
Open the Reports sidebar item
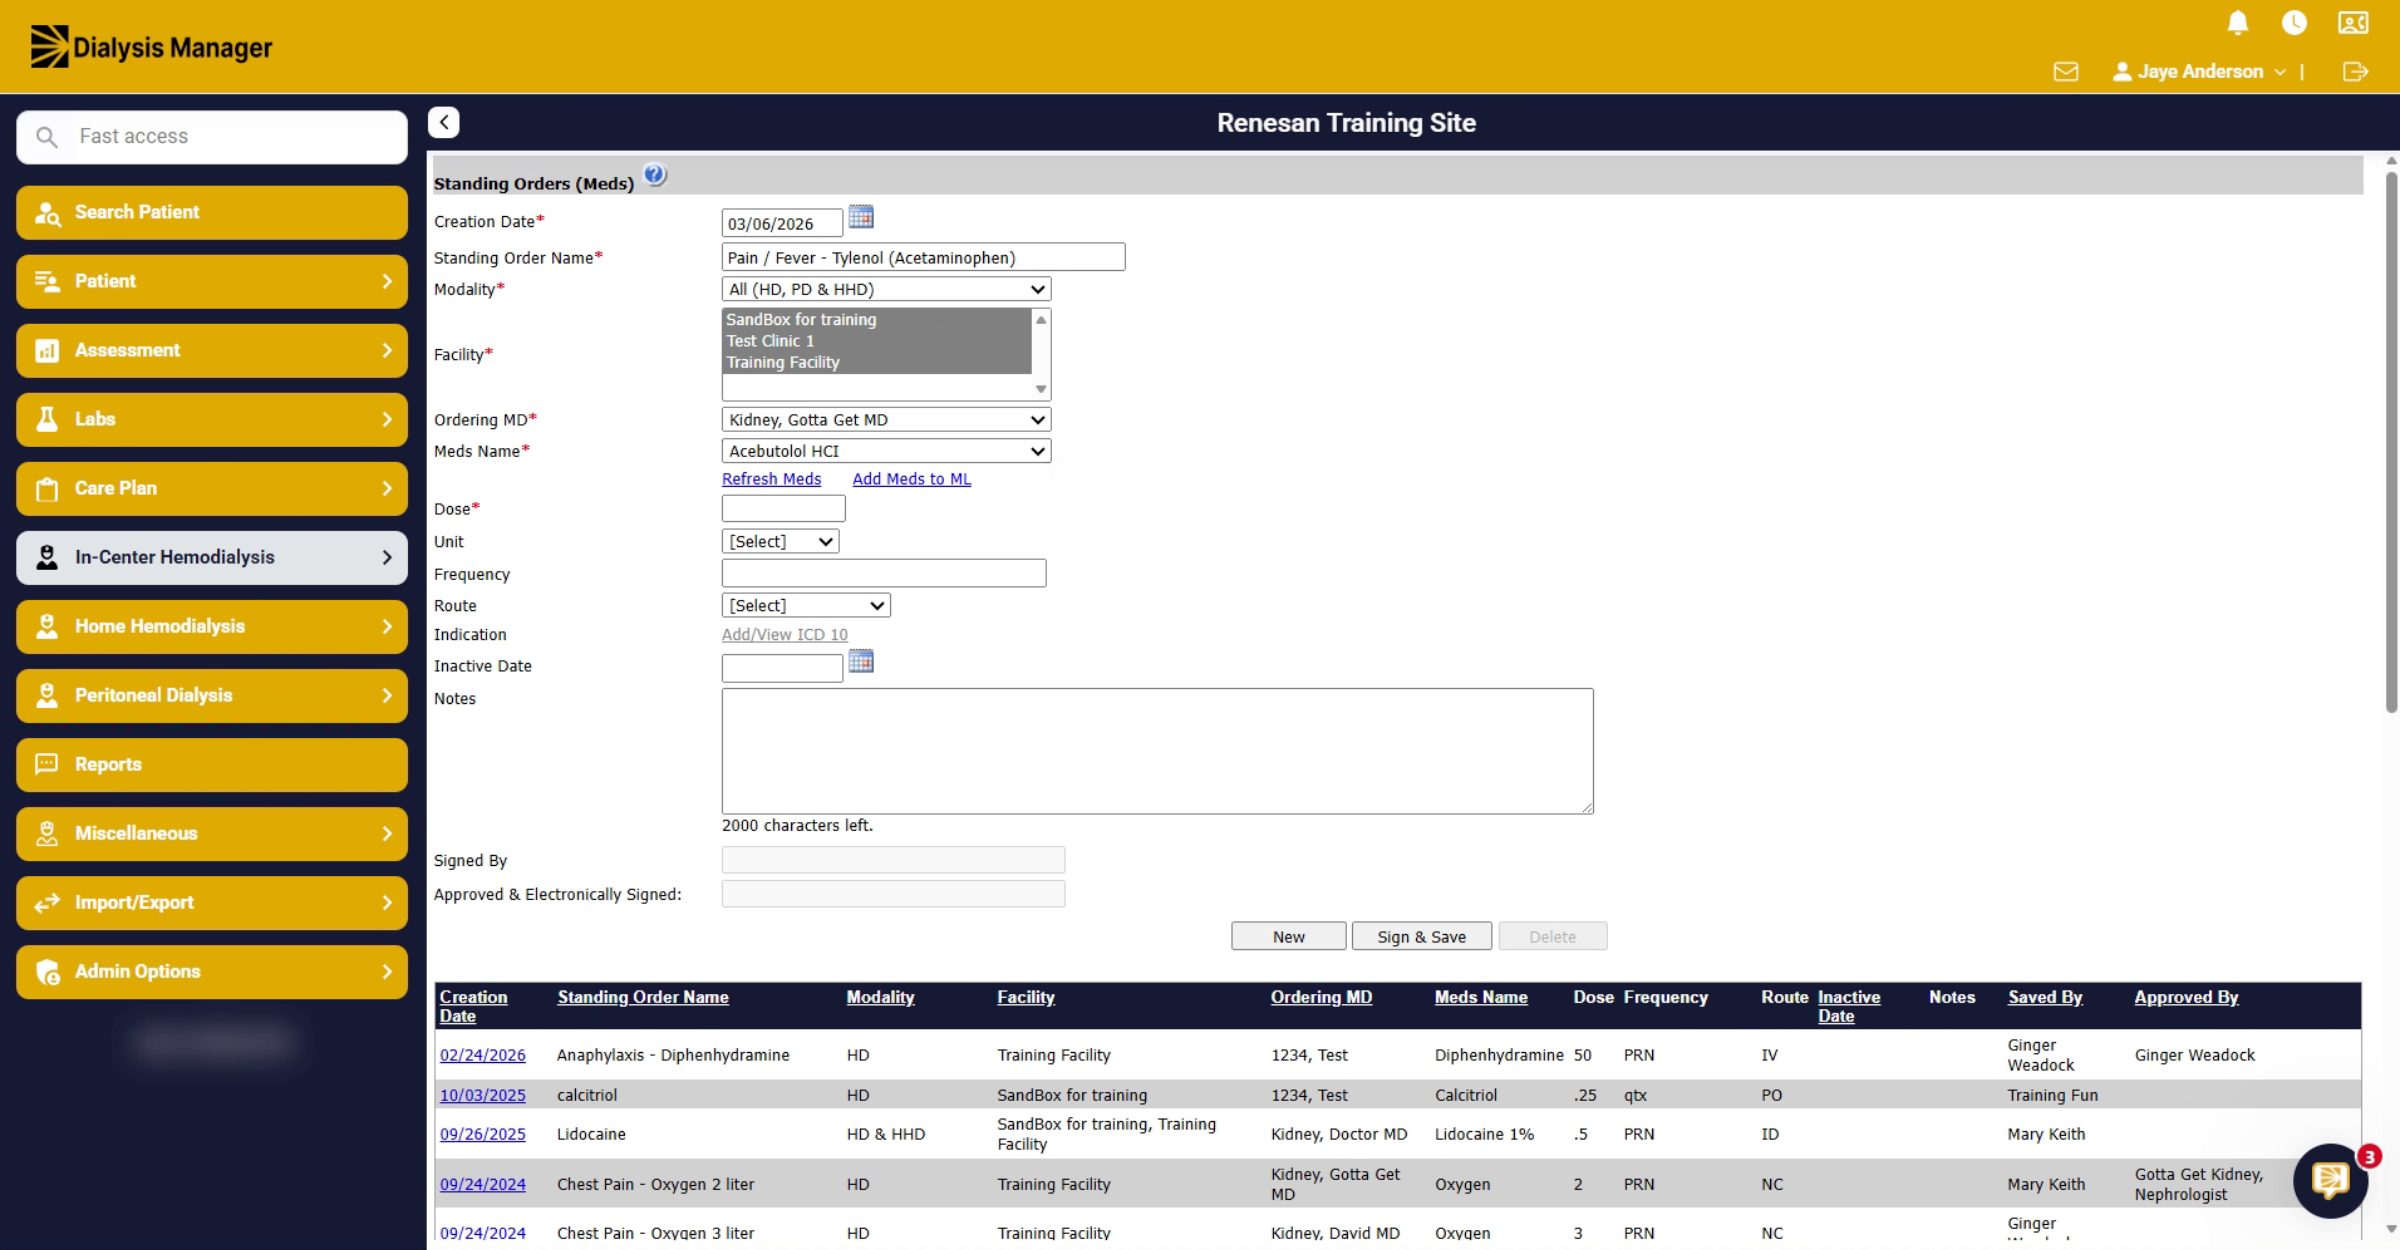click(212, 764)
